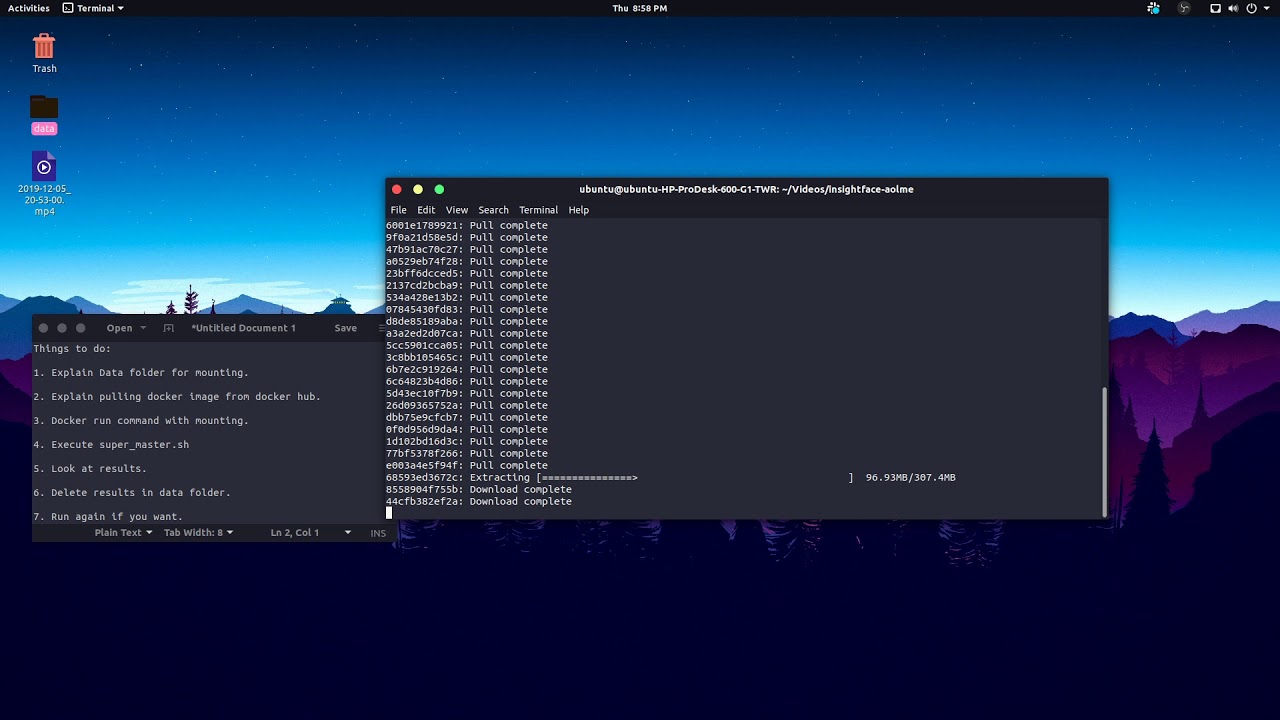Open the Trash desktop icon
Screen dimensions: 1280x720
[44, 47]
